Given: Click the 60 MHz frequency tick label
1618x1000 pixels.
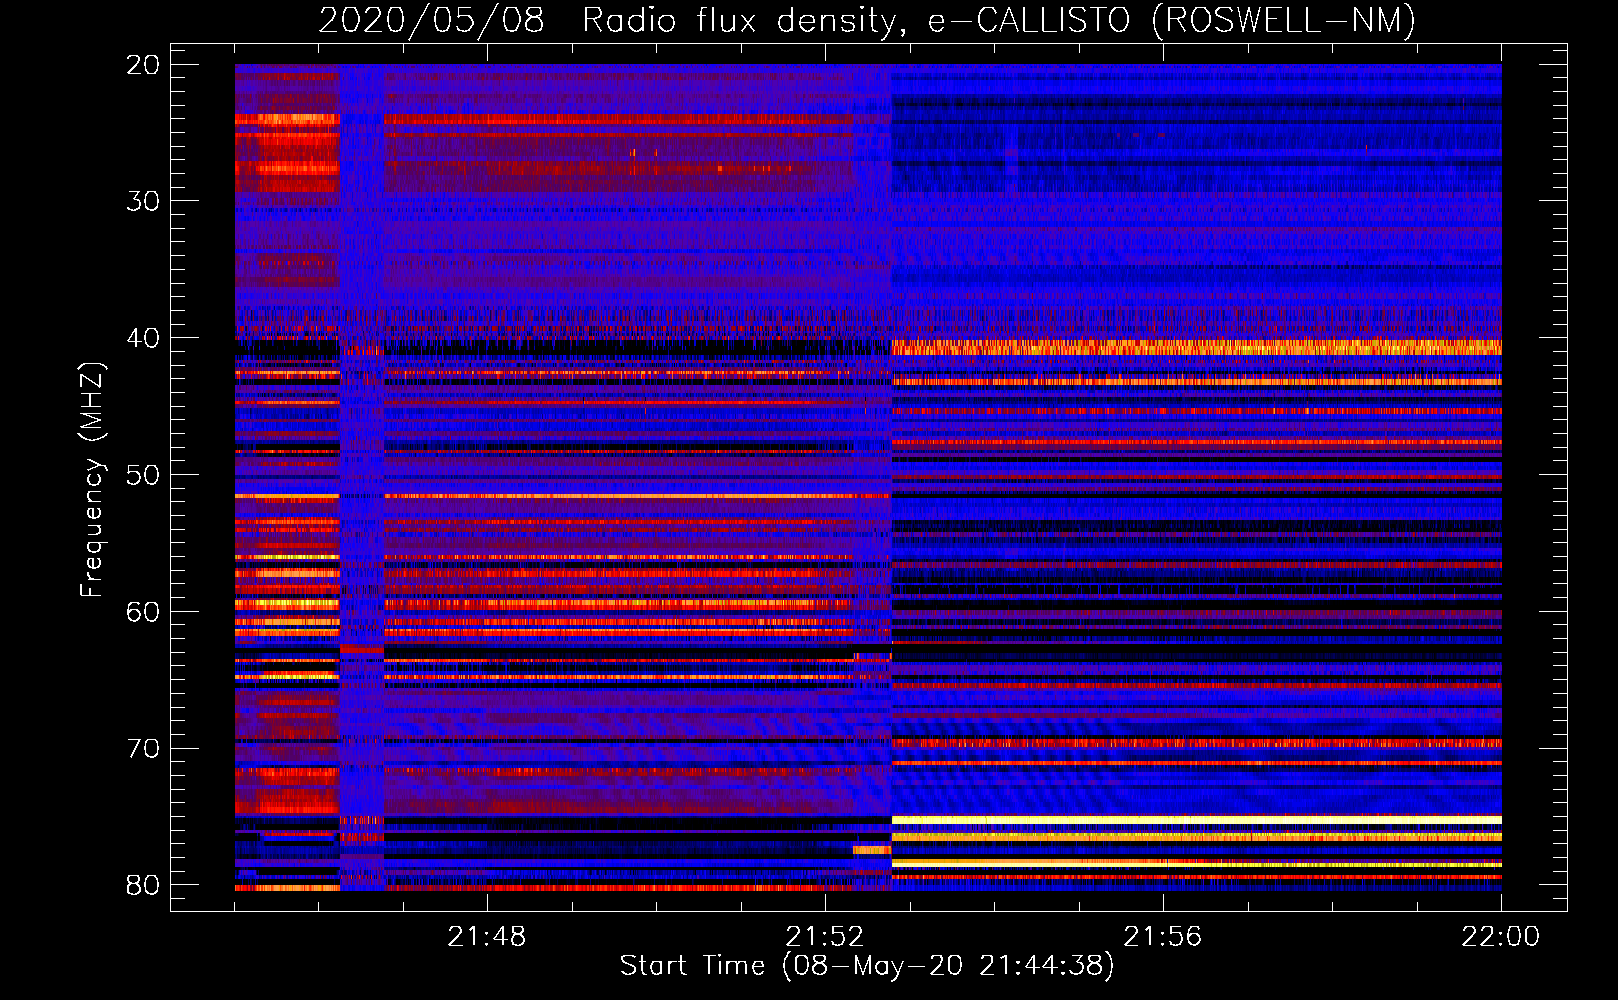Looking at the screenshot, I should point(143,612).
